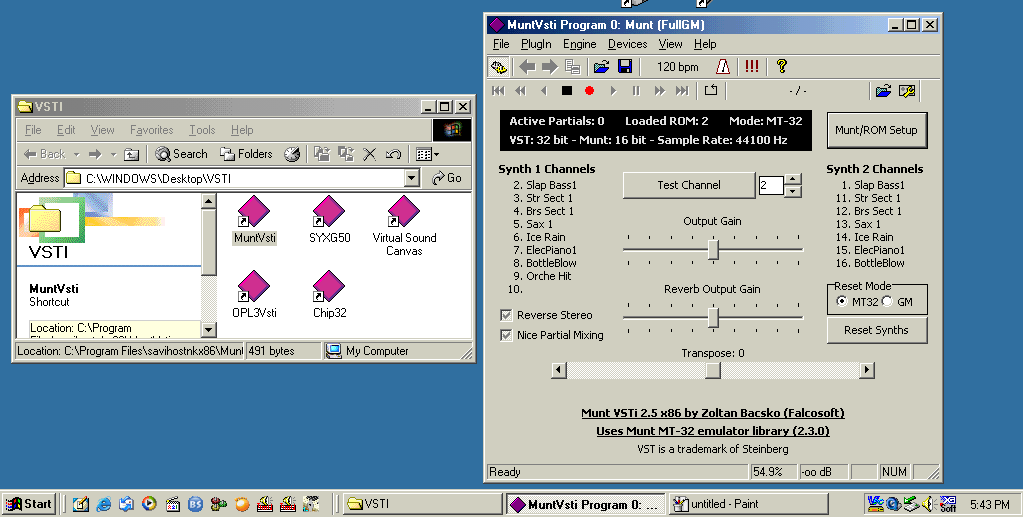
Task: Click the program list icon after the arrows
Action: 573,67
